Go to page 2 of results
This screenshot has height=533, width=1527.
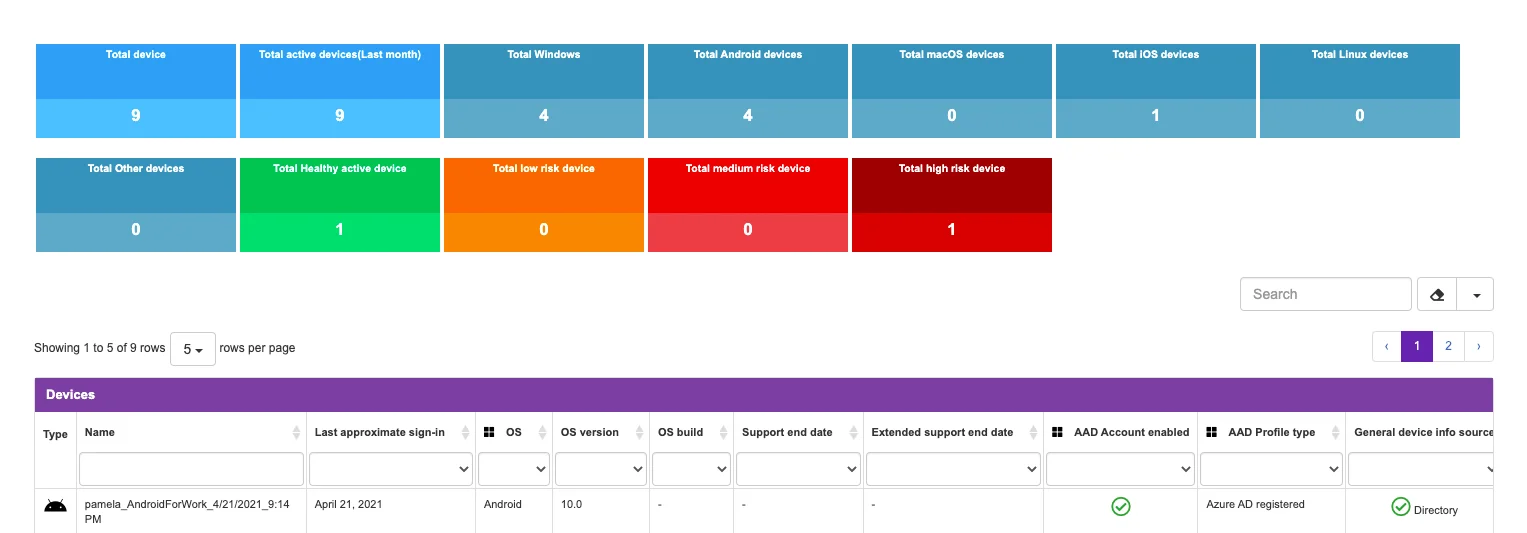[1448, 346]
